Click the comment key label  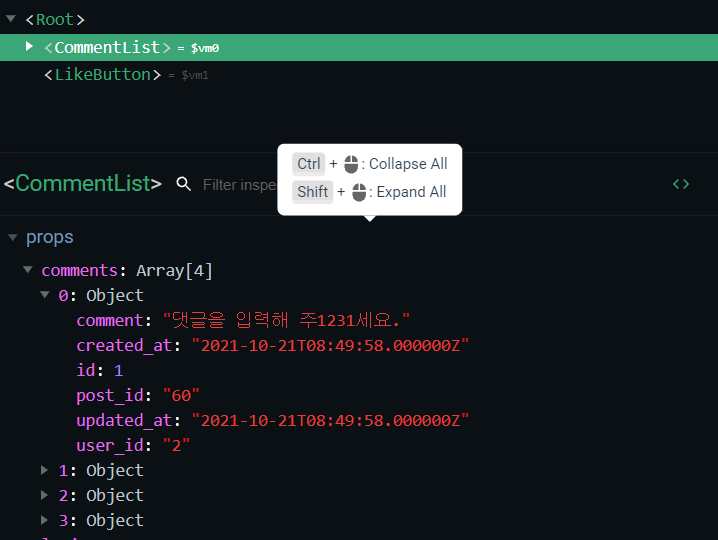(x=110, y=320)
